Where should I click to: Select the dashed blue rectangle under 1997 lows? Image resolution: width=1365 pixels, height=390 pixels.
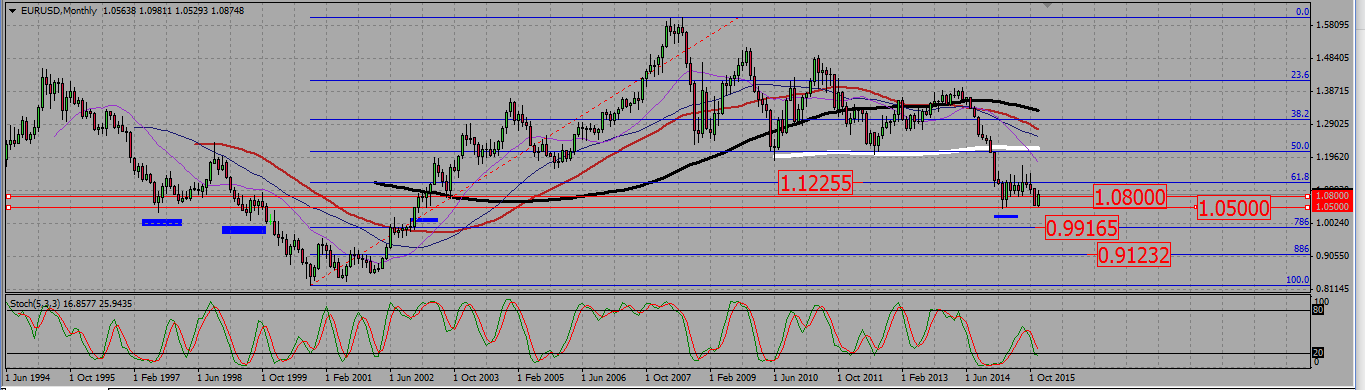click(x=162, y=222)
